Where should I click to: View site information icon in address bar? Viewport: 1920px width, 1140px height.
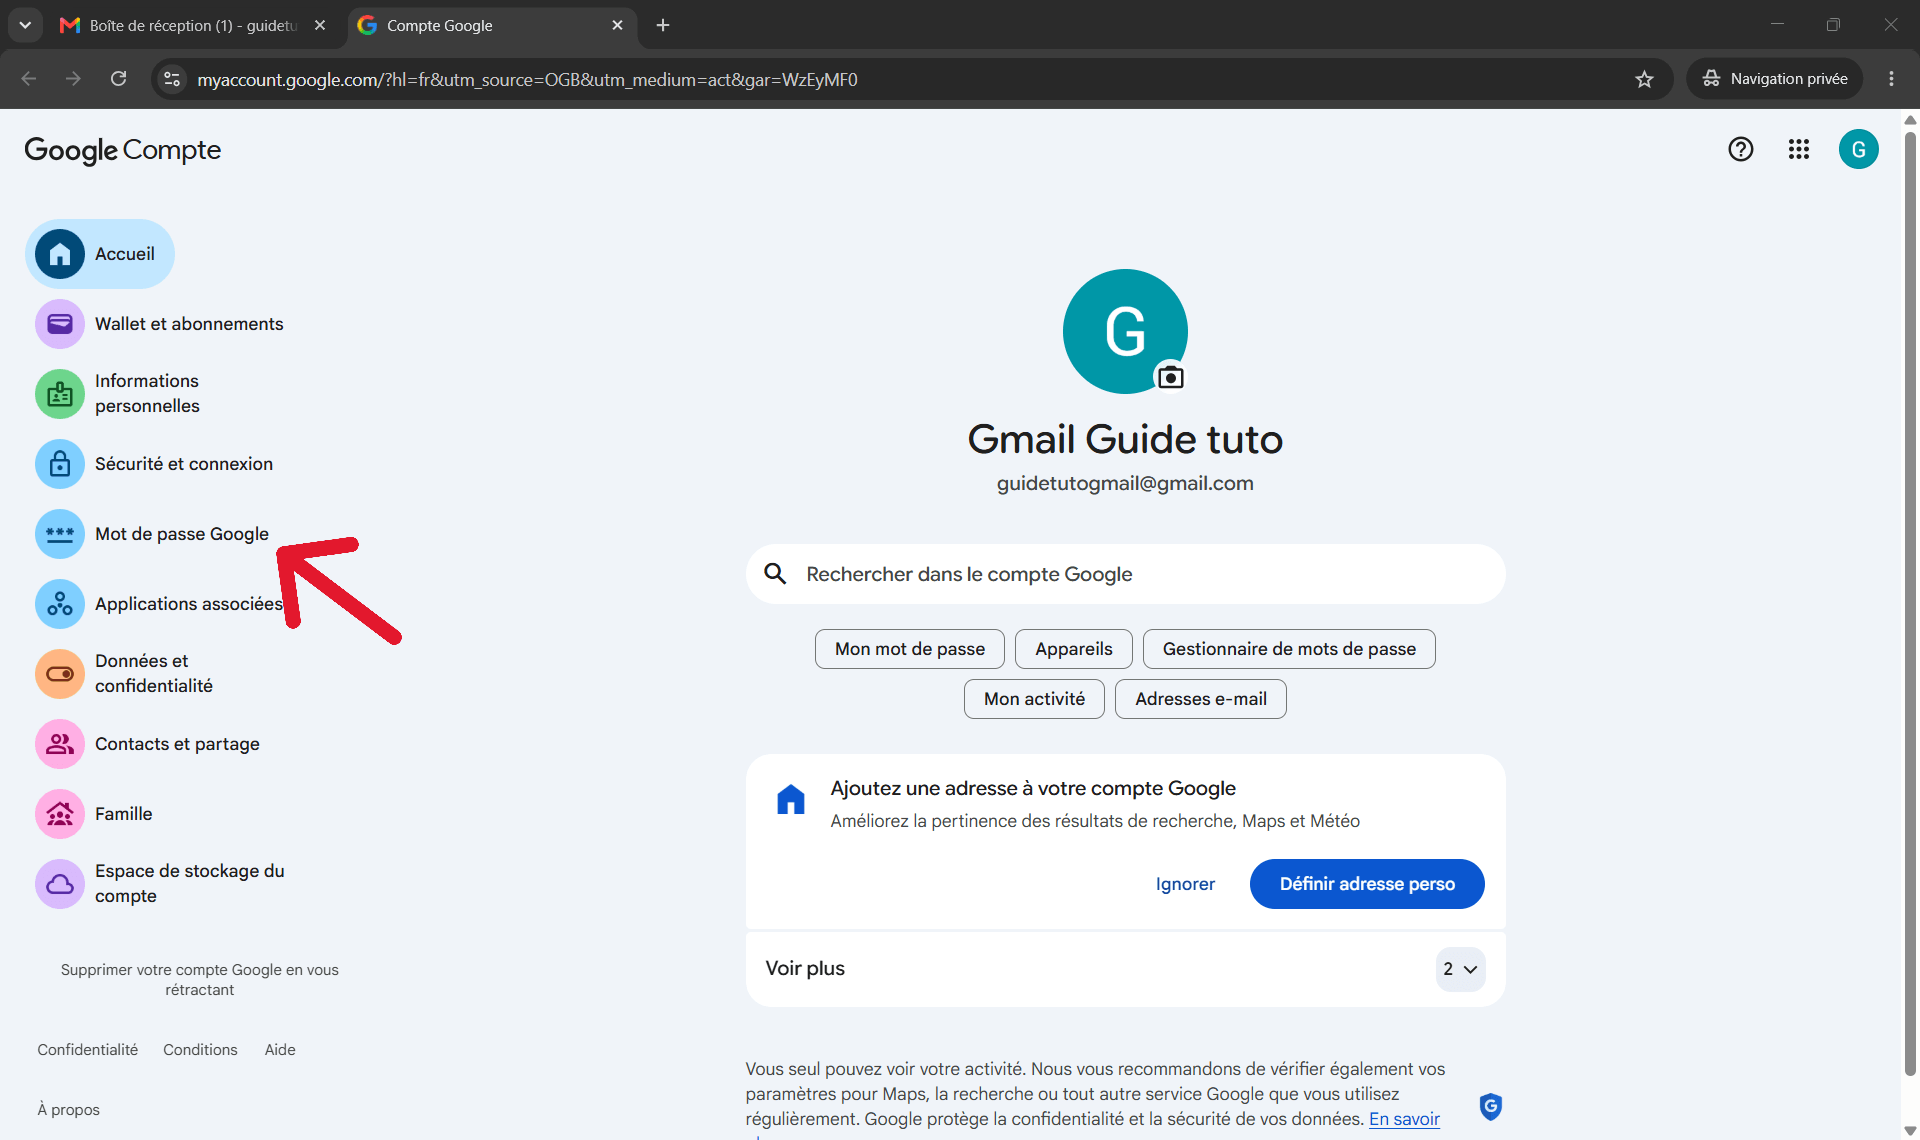click(x=172, y=79)
